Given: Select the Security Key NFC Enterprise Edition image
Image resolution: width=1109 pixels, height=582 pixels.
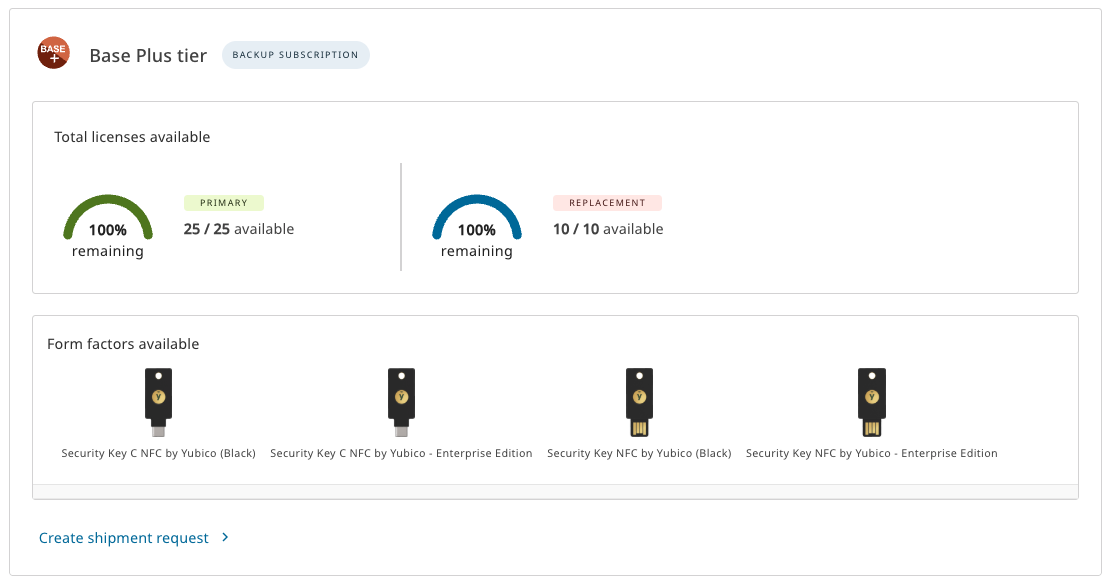Looking at the screenshot, I should tap(871, 402).
